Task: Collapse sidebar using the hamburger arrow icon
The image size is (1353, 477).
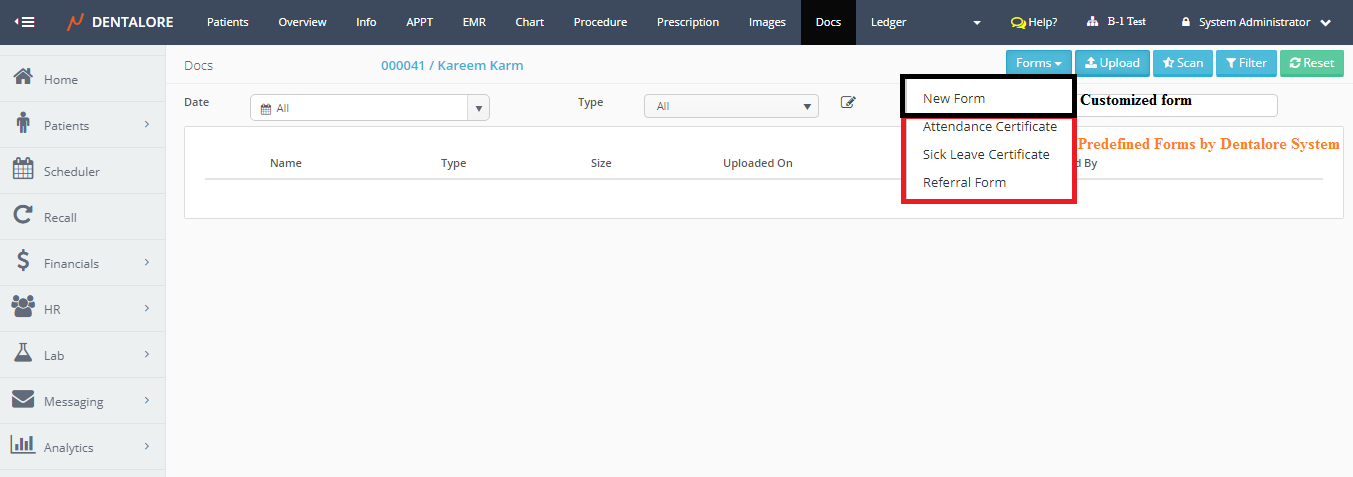Action: (23, 22)
